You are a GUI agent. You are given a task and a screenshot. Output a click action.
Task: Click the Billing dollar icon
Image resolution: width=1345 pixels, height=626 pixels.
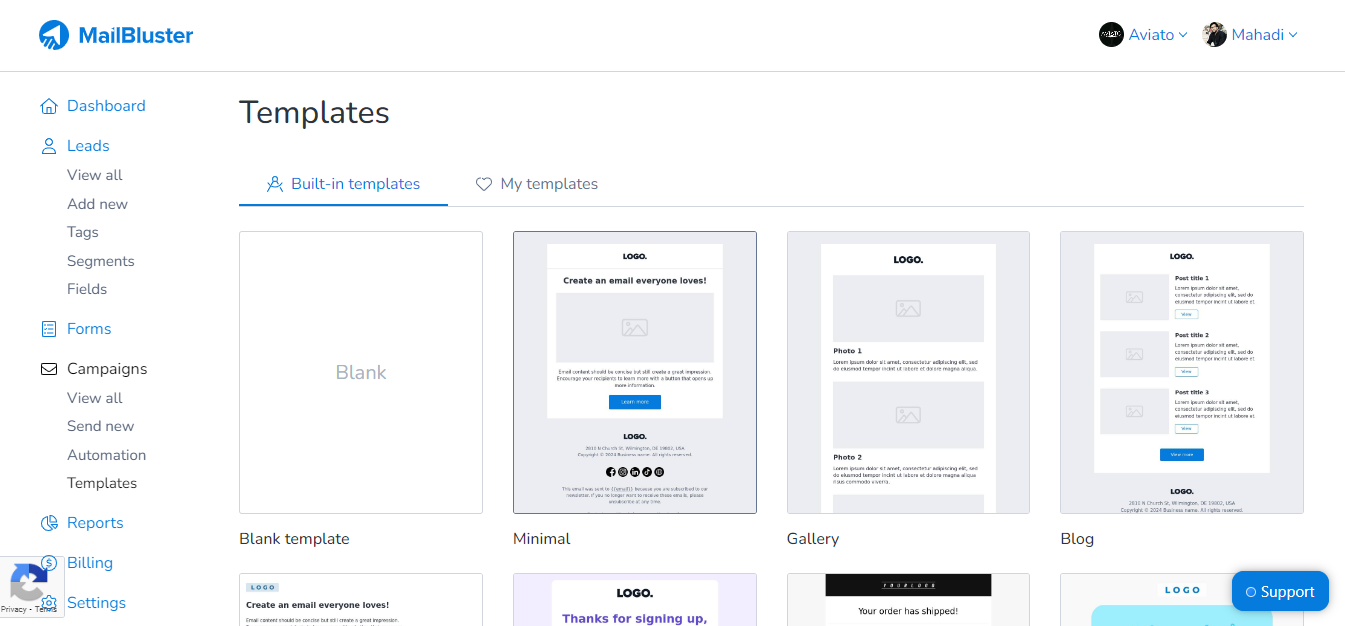(x=48, y=562)
